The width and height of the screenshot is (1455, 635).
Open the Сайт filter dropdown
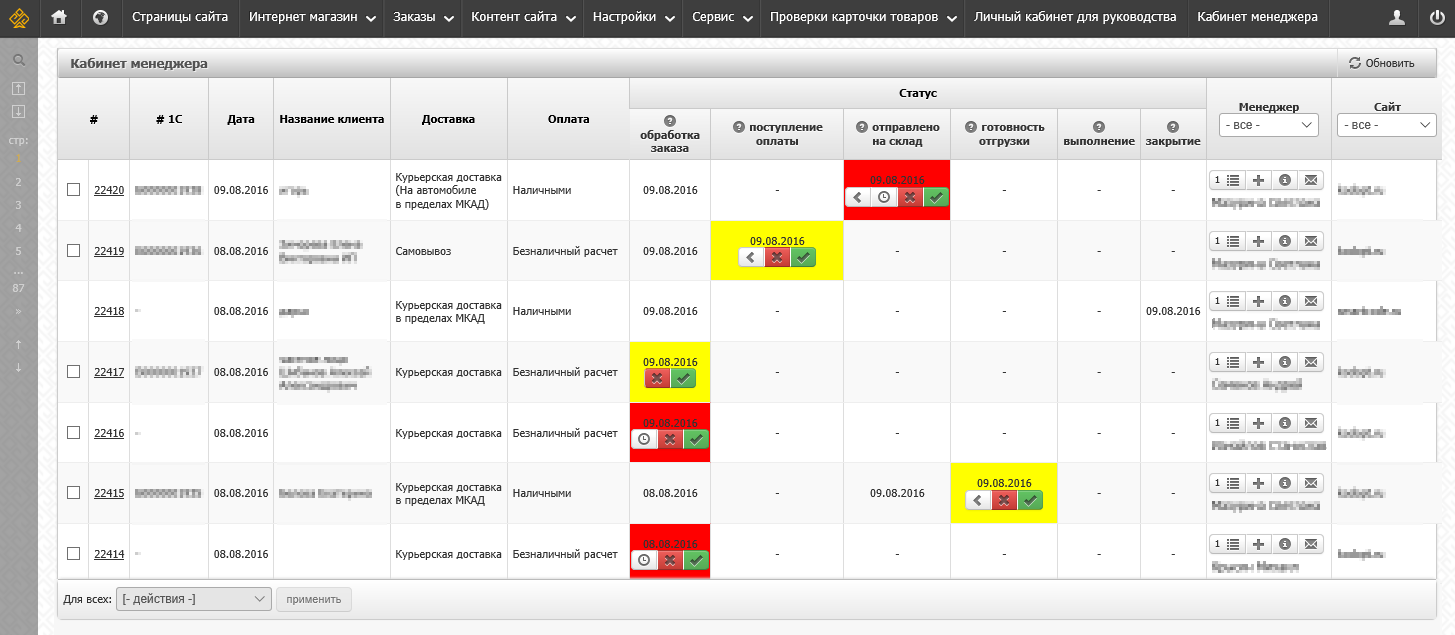[1388, 125]
